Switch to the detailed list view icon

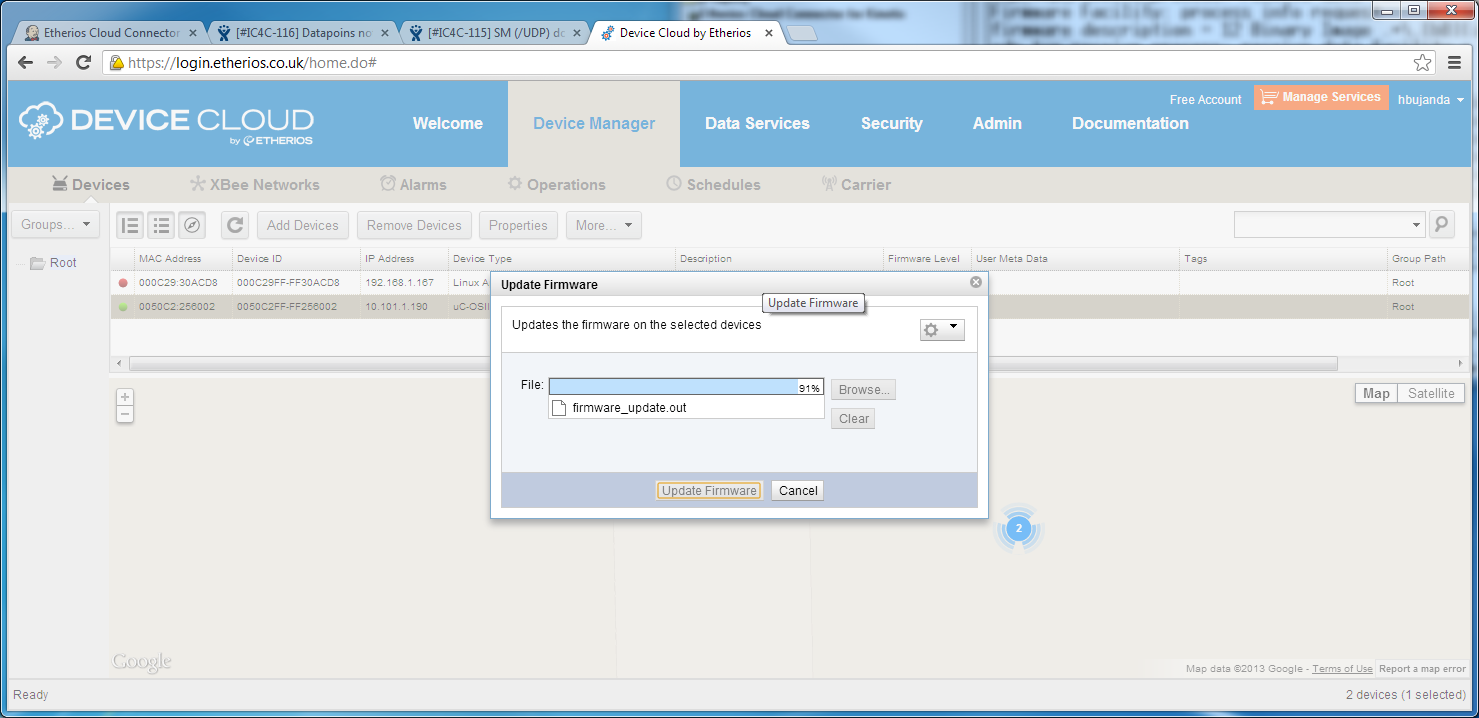coord(130,225)
